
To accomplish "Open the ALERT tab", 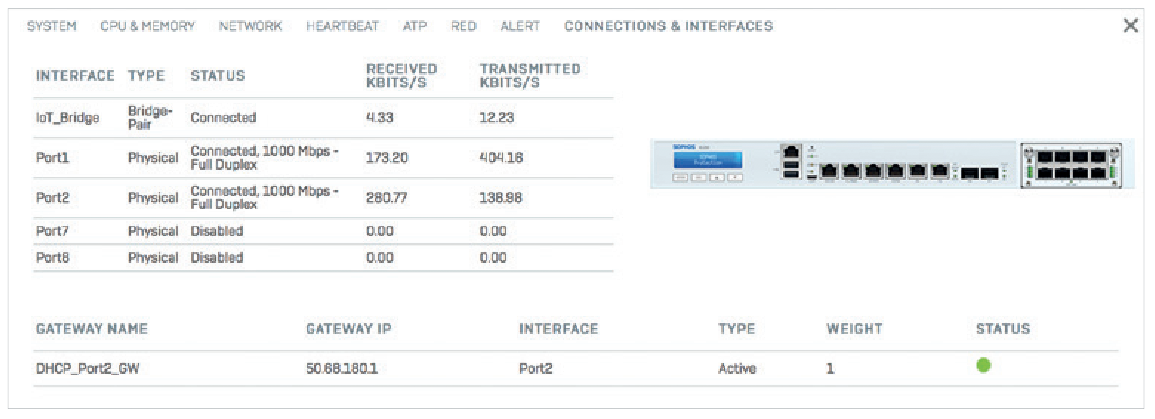I will pyautogui.click(x=520, y=27).
